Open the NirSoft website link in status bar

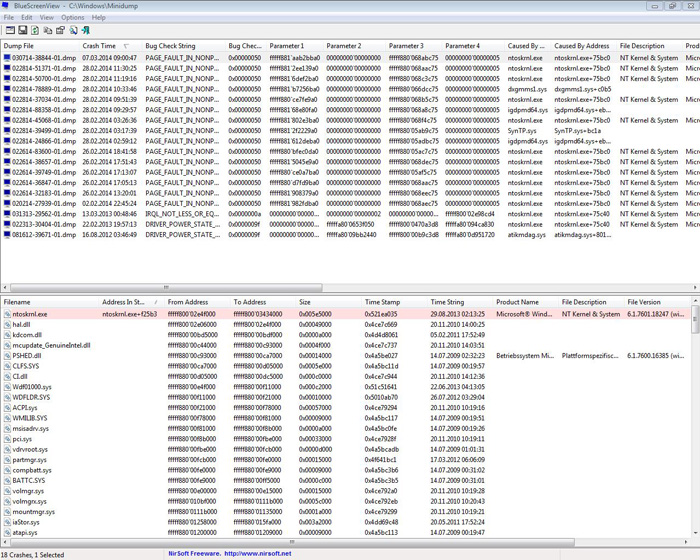[x=229, y=553]
